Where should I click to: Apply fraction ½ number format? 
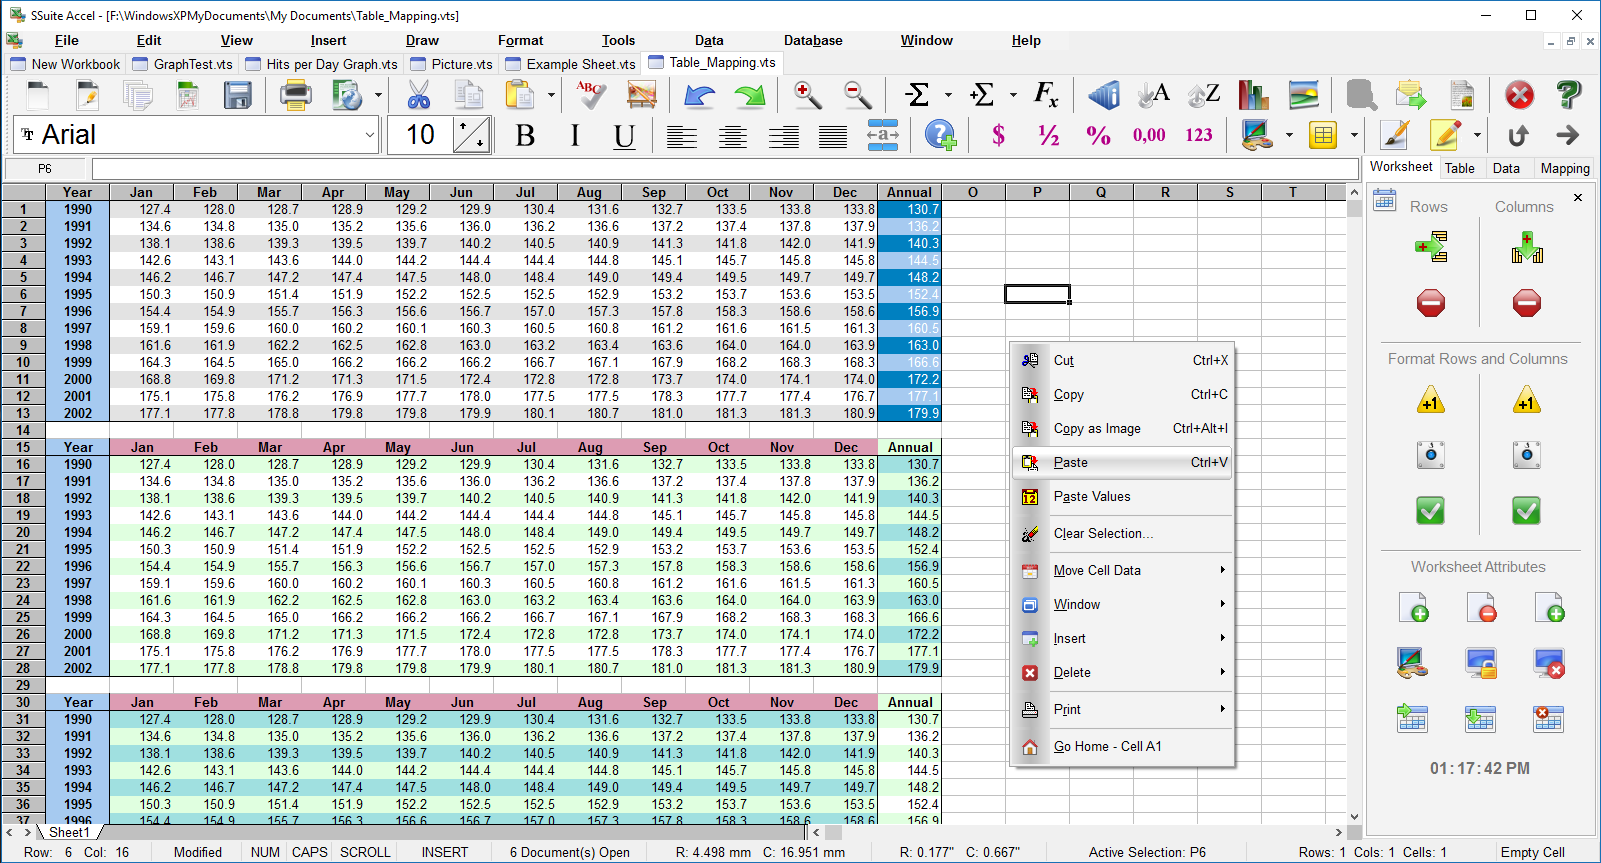pyautogui.click(x=1048, y=135)
